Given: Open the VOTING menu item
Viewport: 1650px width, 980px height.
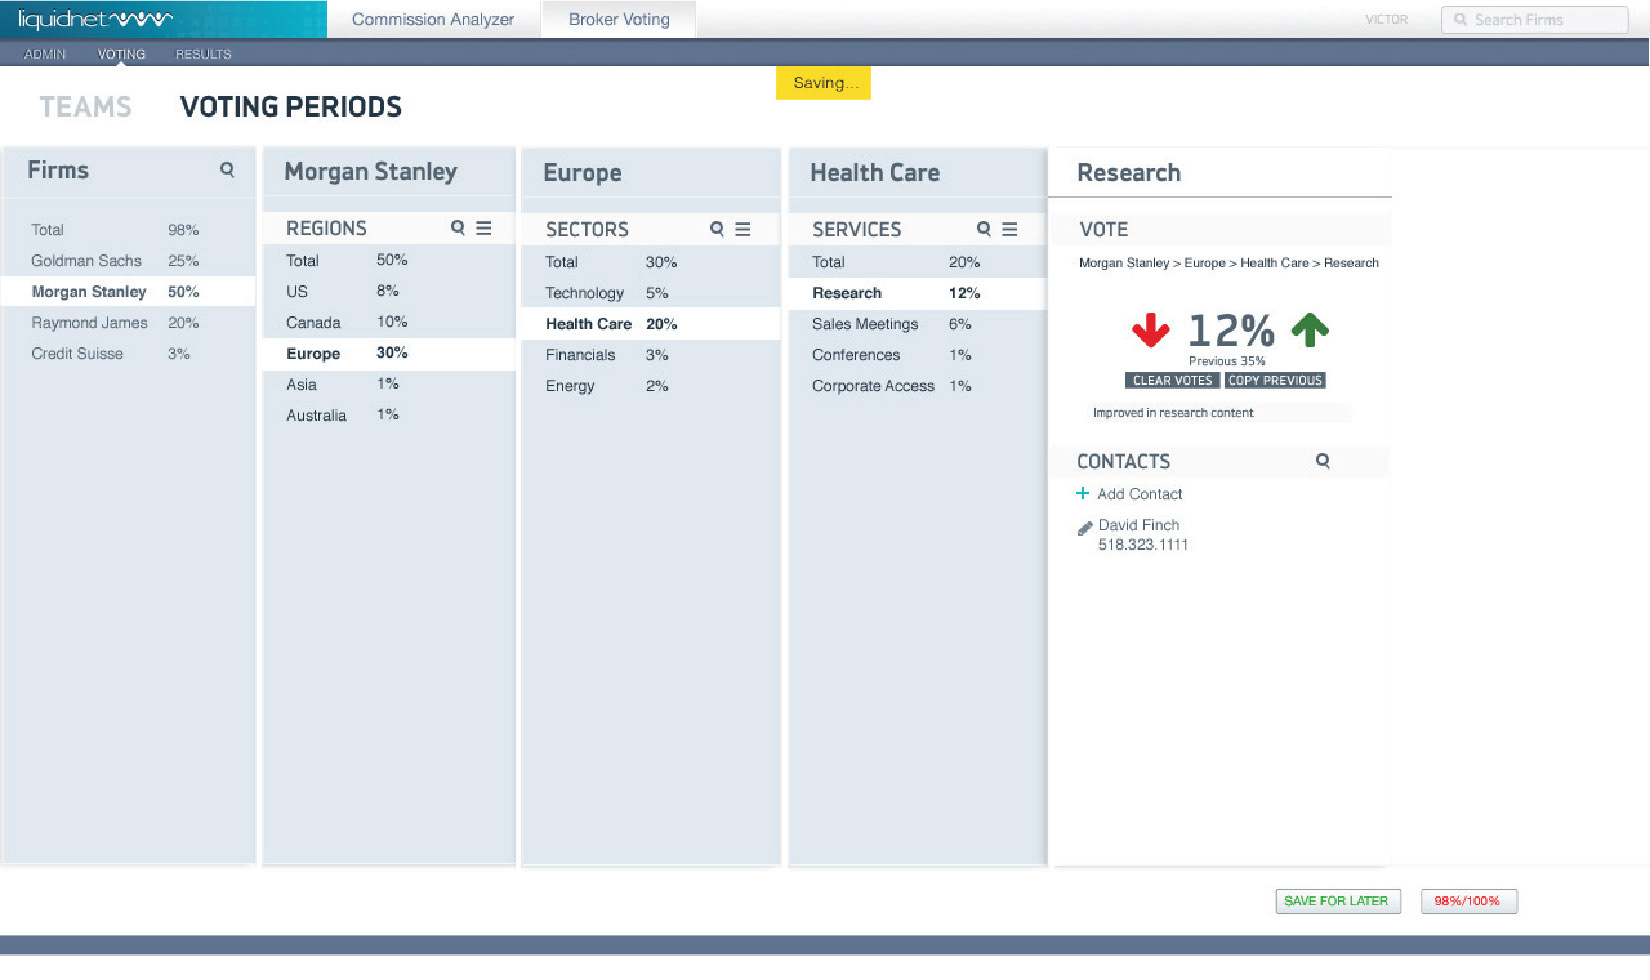Looking at the screenshot, I should (x=121, y=54).
